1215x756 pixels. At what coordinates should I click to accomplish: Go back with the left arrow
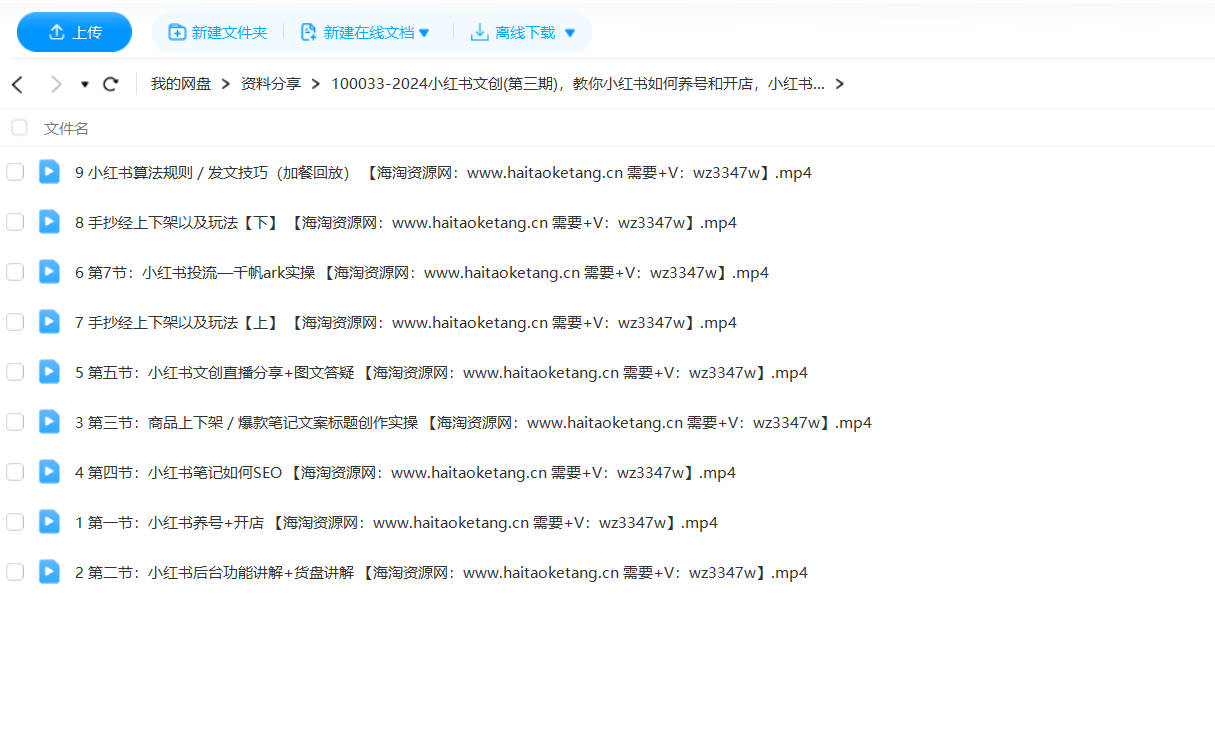coord(17,84)
